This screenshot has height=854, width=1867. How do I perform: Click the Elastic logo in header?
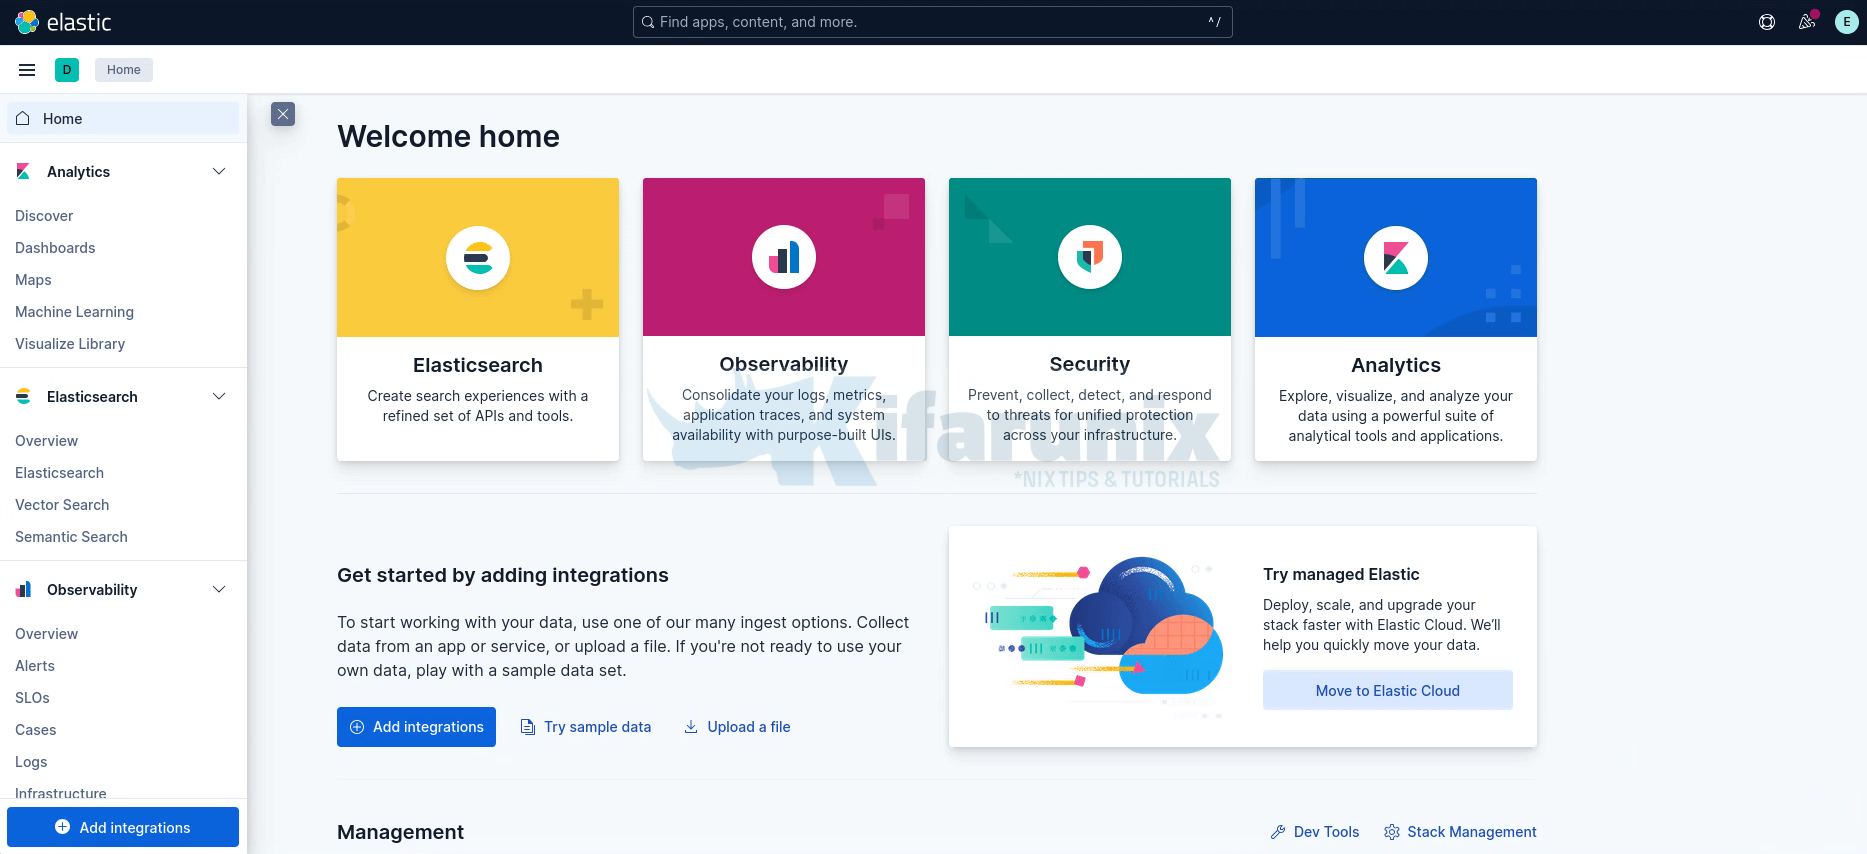pos(62,22)
